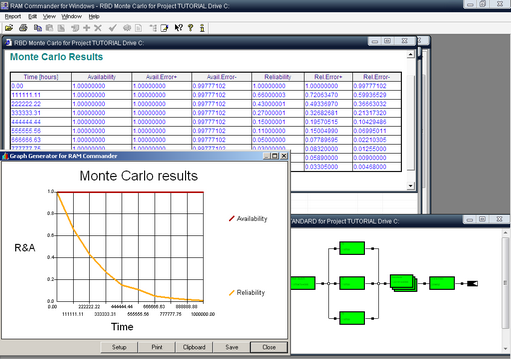The image size is (511, 360).
Task: Click the Monte Carlo results graph title
Action: 139,176
